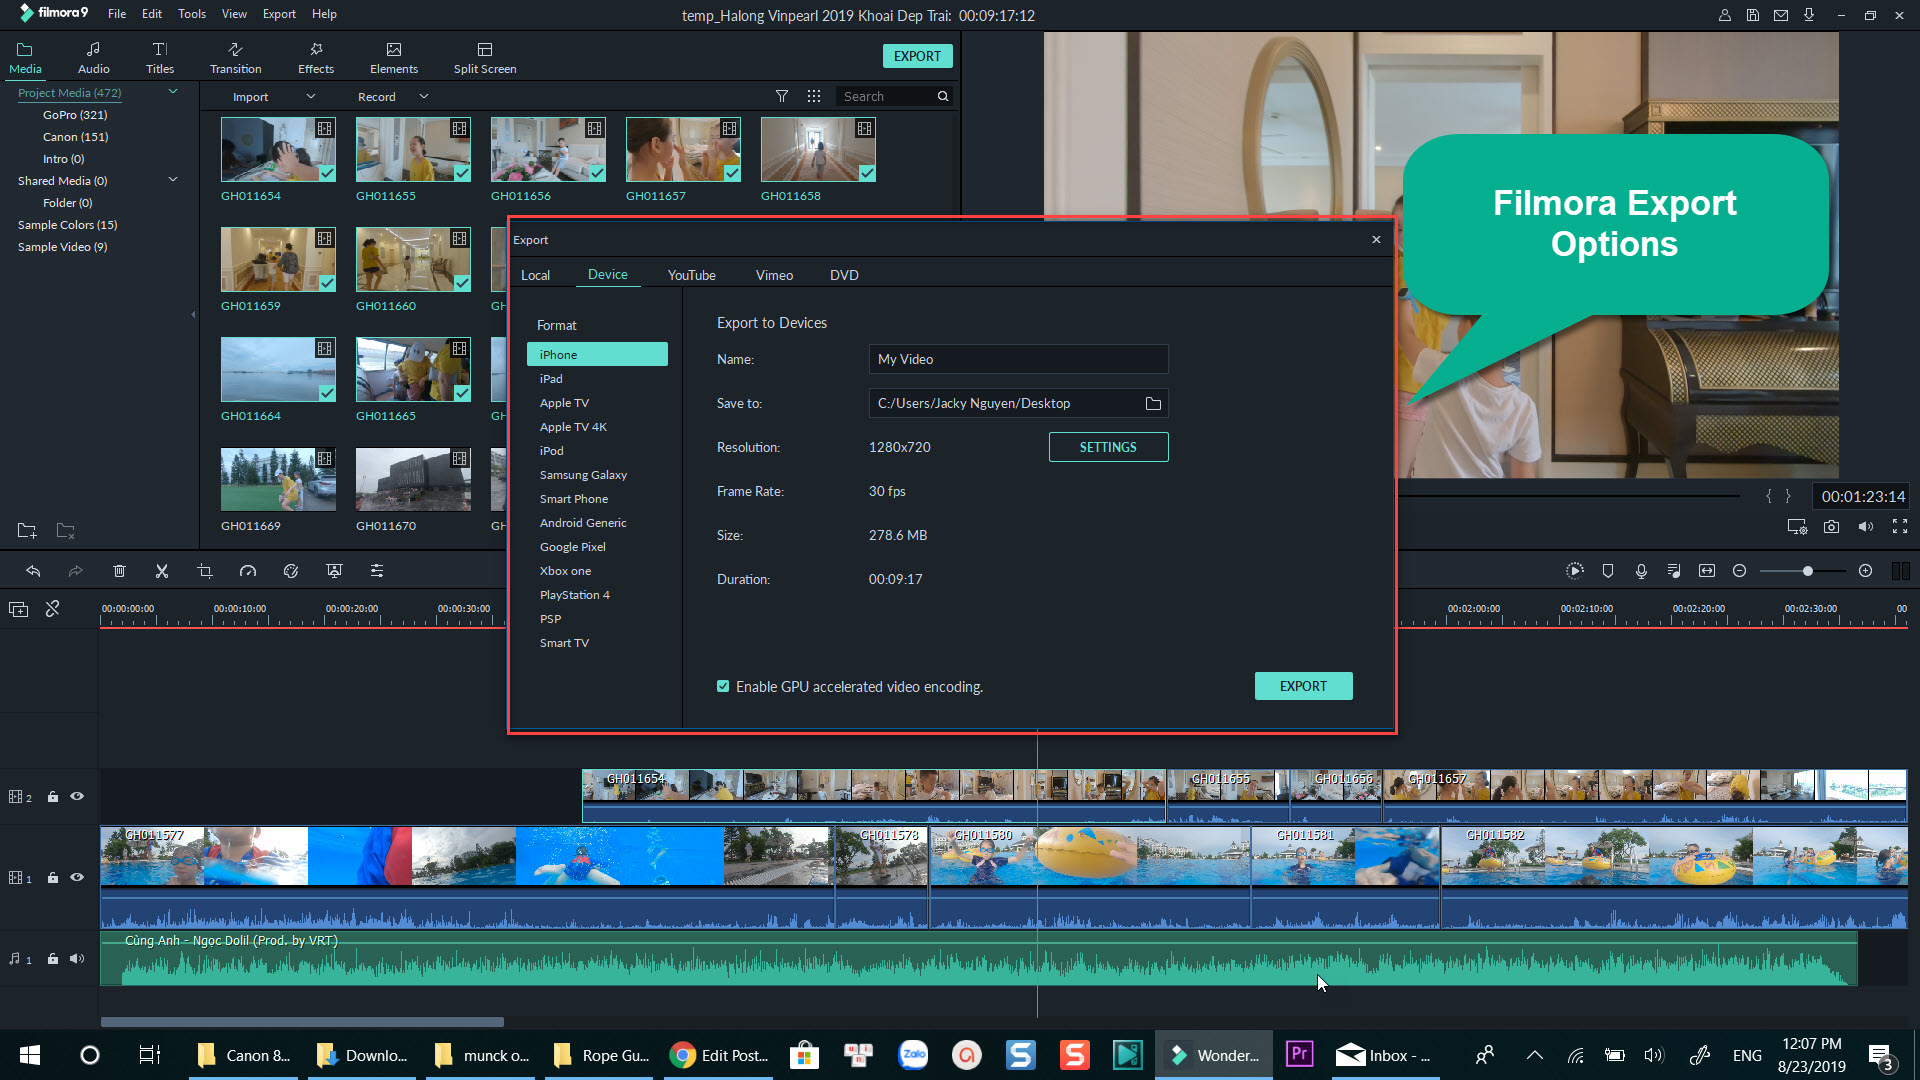This screenshot has width=1920, height=1080.
Task: Click EXPORT button in Export dialog
Action: pos(1303,686)
